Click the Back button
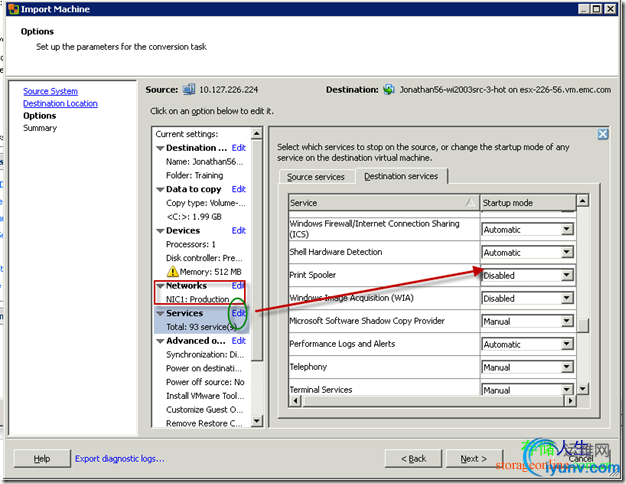 pyautogui.click(x=413, y=458)
